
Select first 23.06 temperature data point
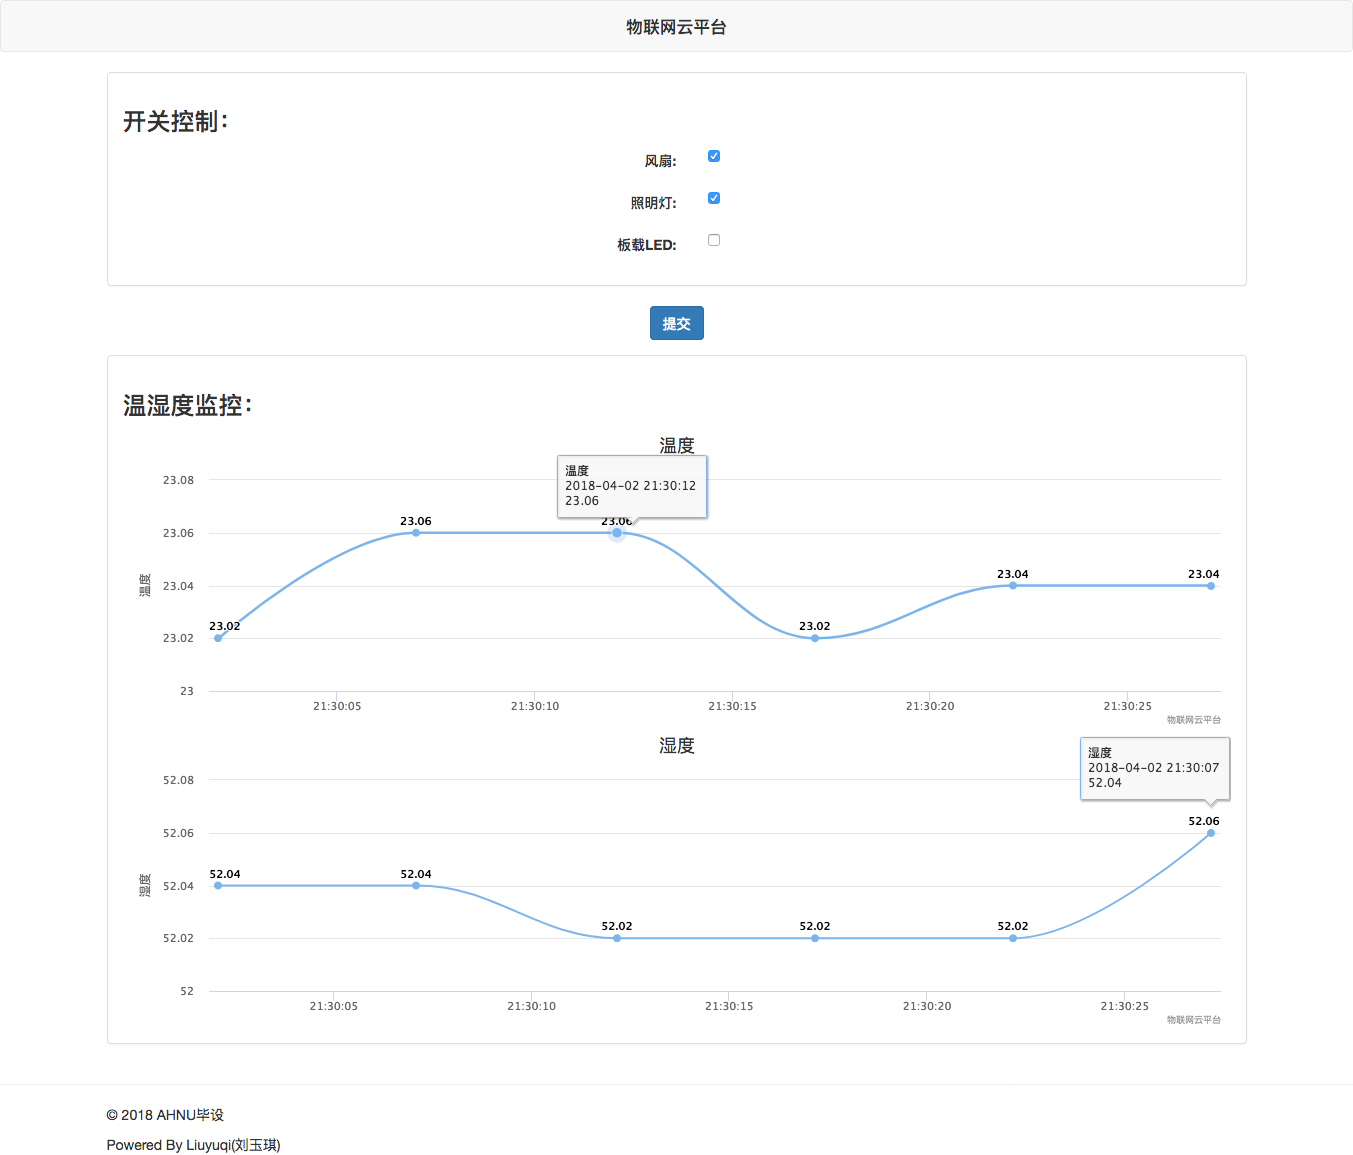coord(416,533)
